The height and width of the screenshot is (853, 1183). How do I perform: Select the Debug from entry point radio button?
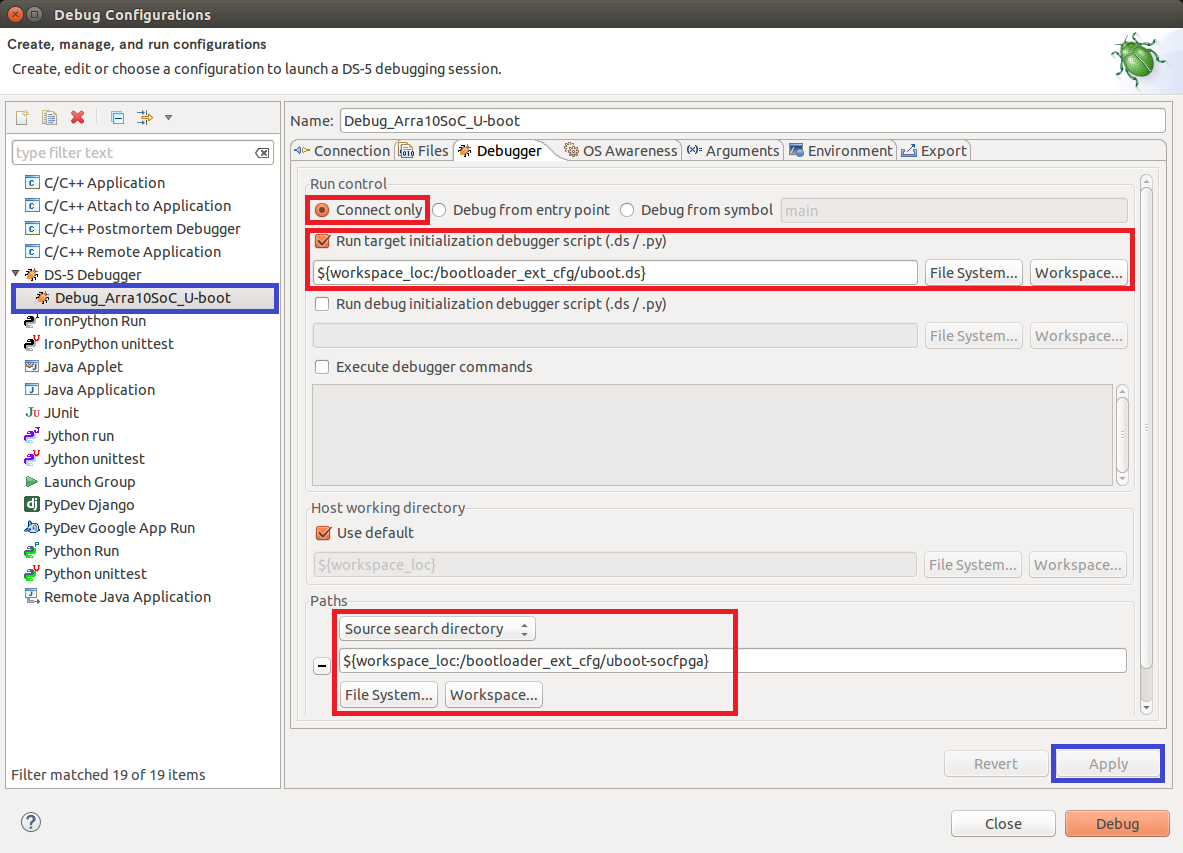(440, 210)
